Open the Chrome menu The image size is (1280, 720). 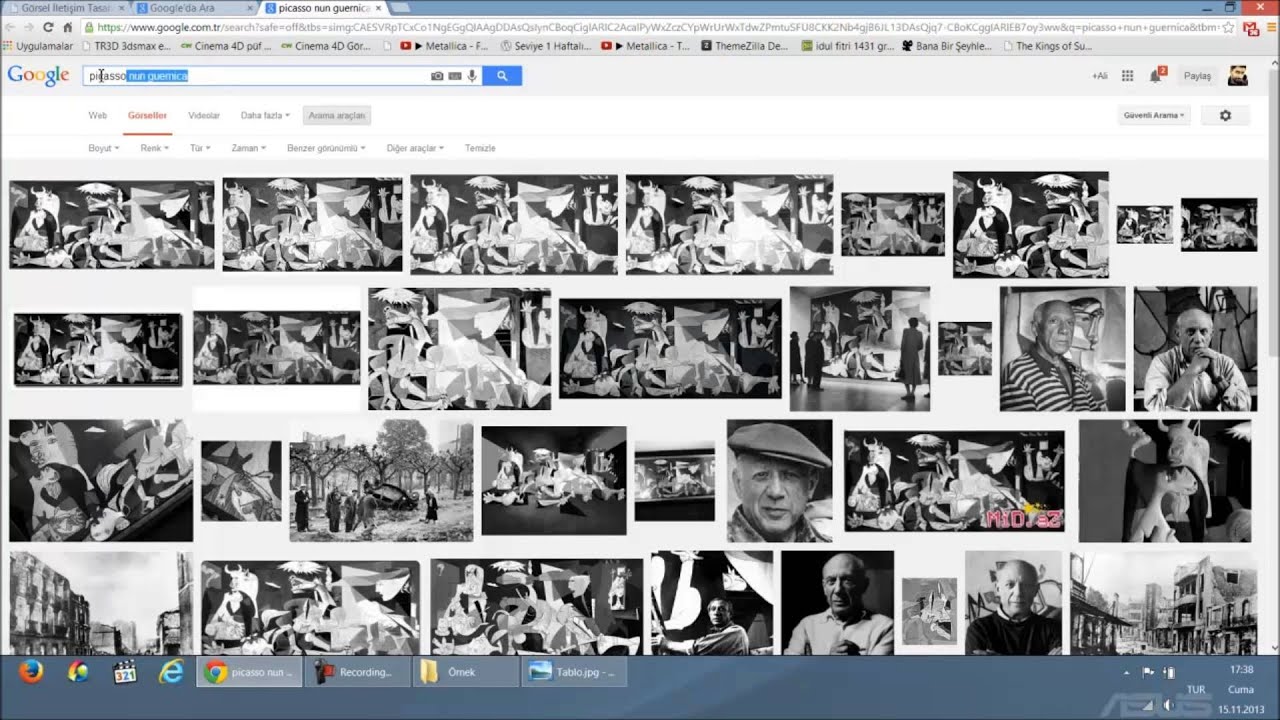(1269, 28)
